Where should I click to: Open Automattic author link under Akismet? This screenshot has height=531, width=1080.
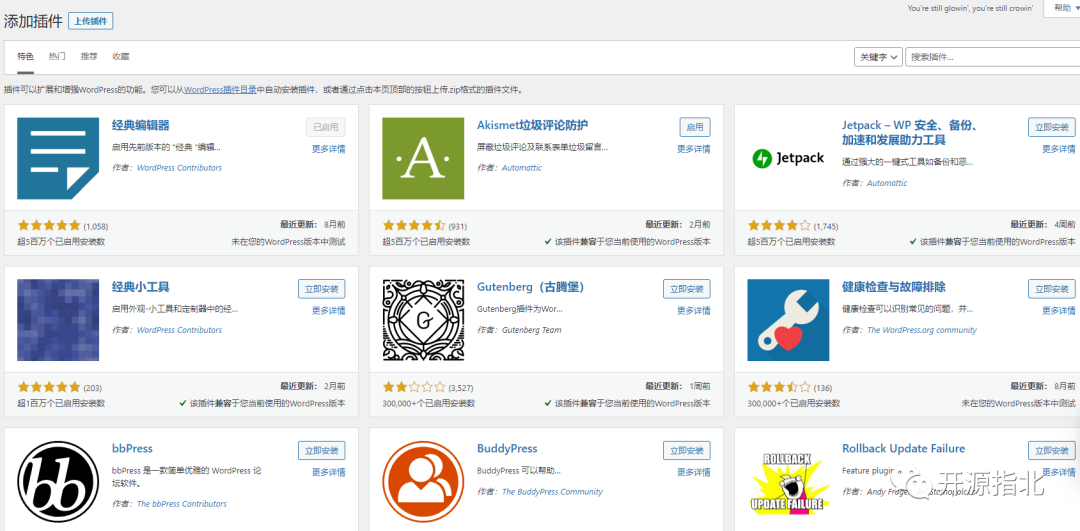(522, 168)
